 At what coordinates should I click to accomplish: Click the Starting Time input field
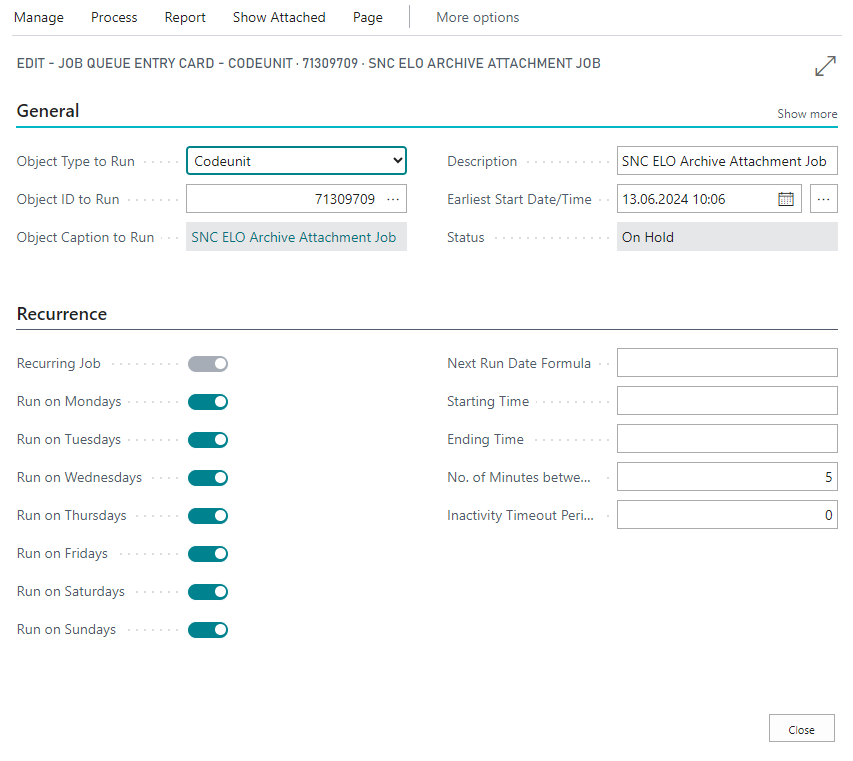point(726,401)
